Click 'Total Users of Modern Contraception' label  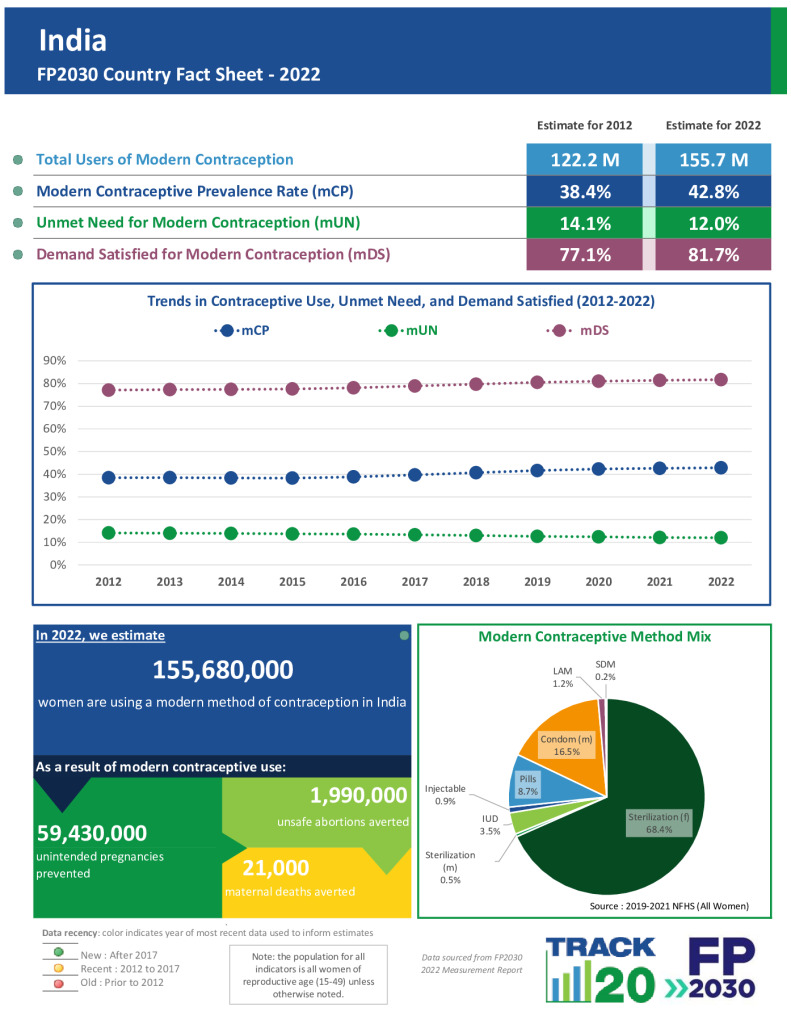coord(165,159)
